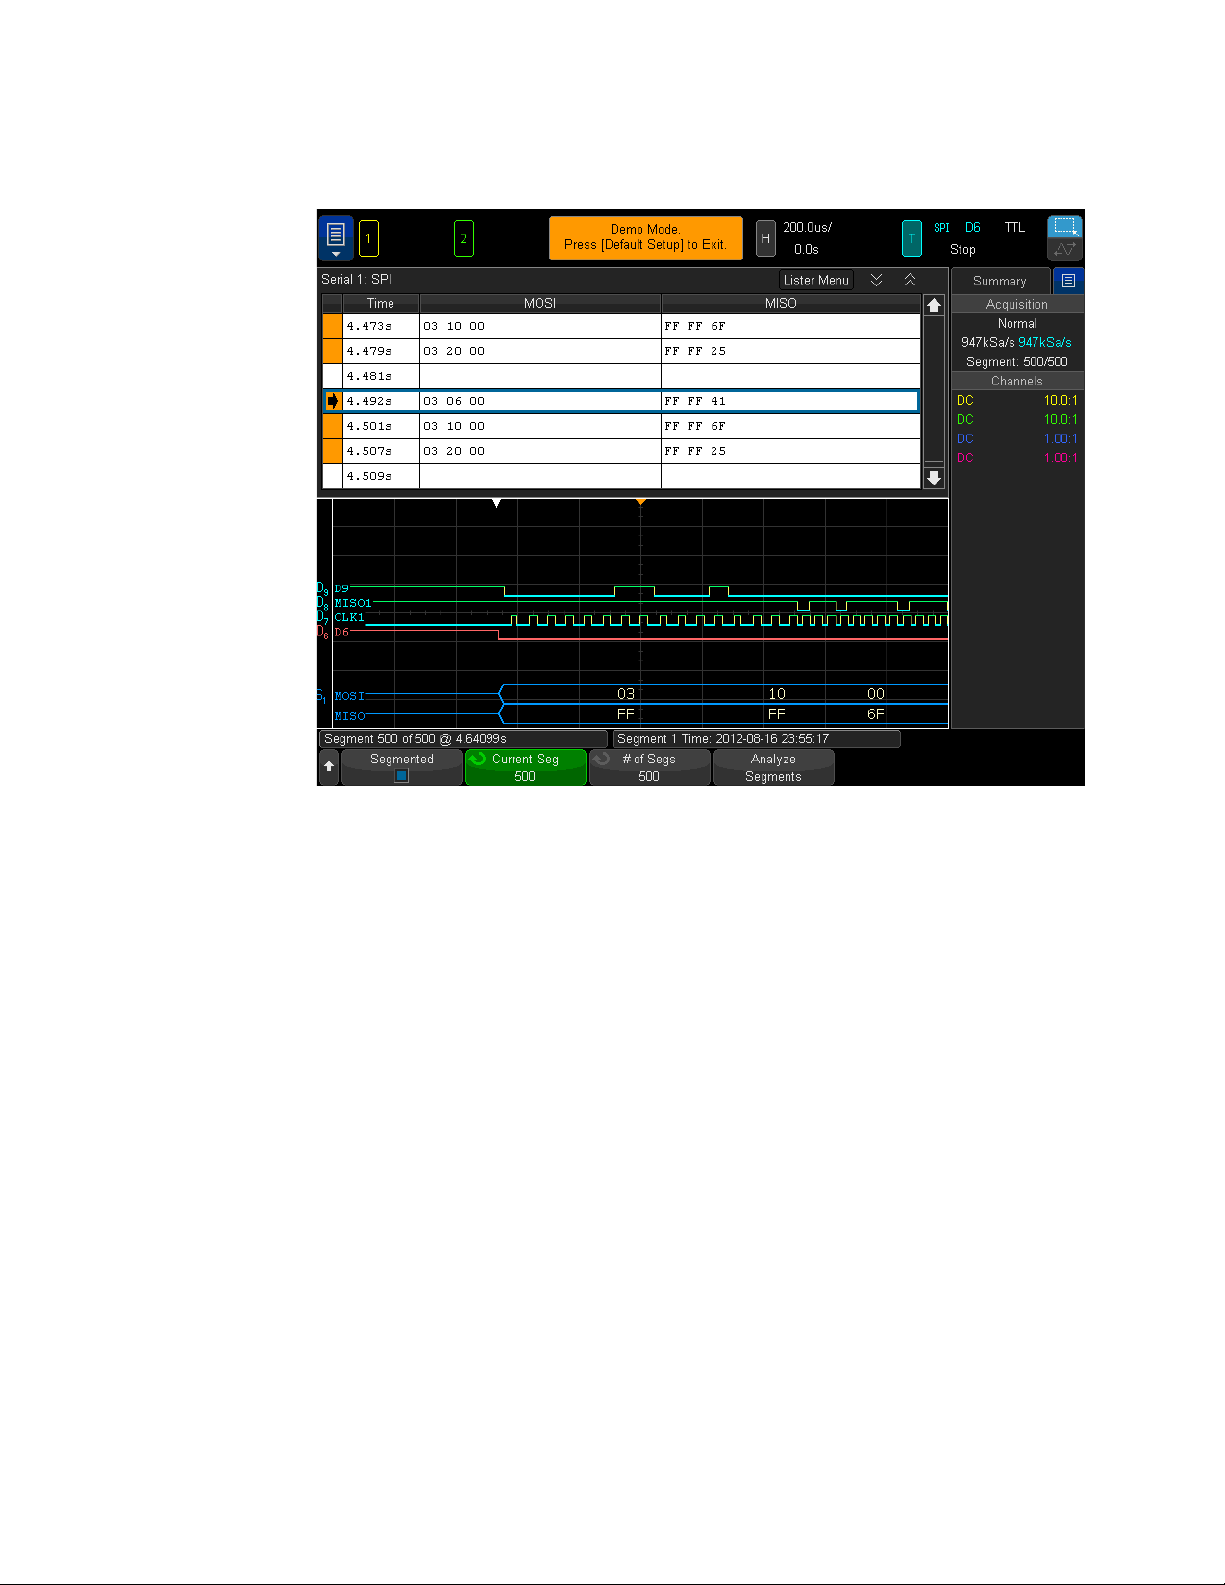
Task: Click the decoded MISO byte 6F on waveform
Action: (876, 714)
